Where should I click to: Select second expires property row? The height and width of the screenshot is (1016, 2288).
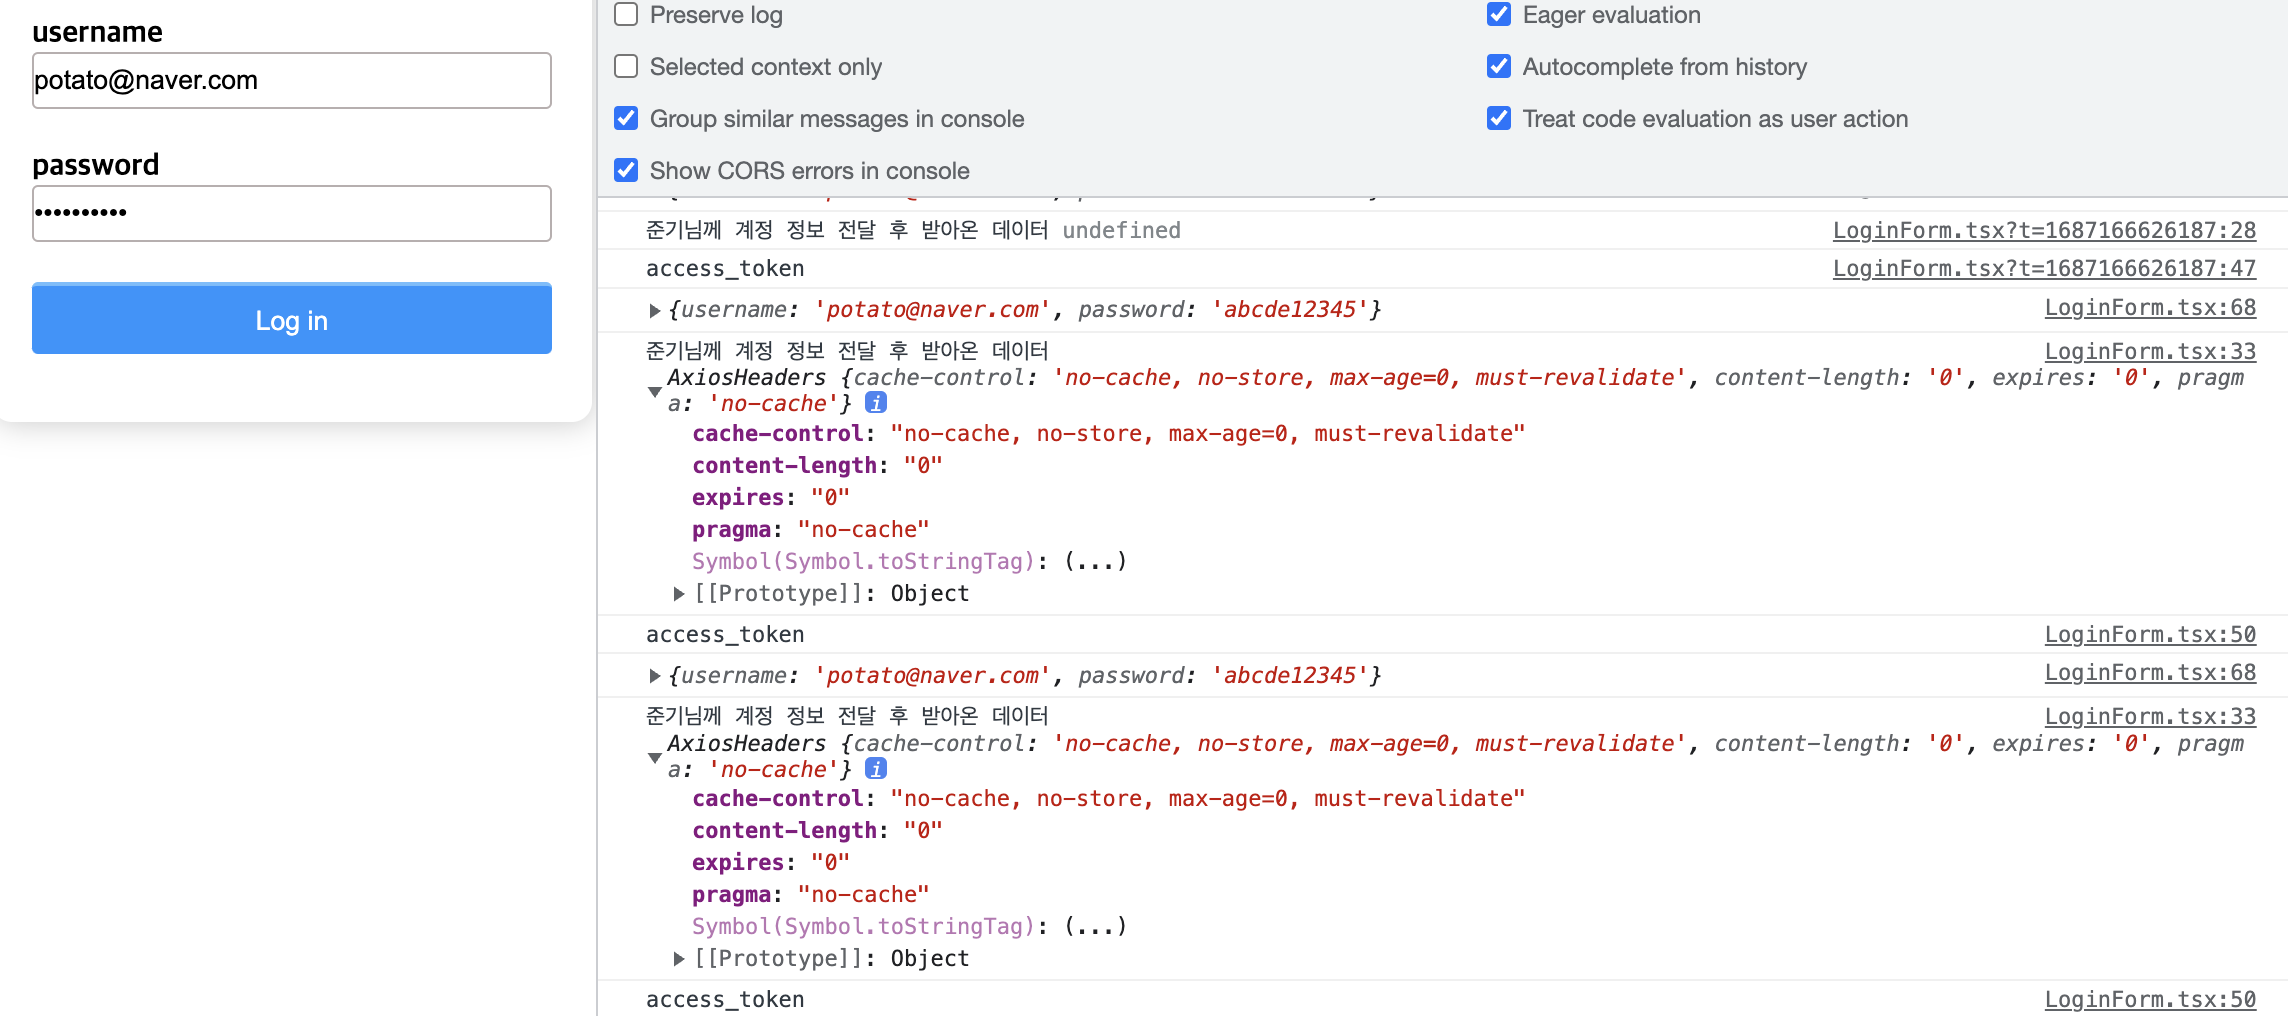771,862
